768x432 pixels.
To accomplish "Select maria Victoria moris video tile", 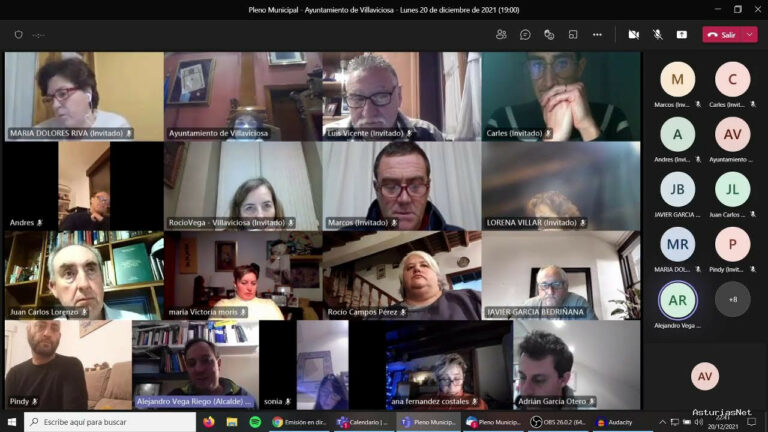I will pyautogui.click(x=243, y=275).
